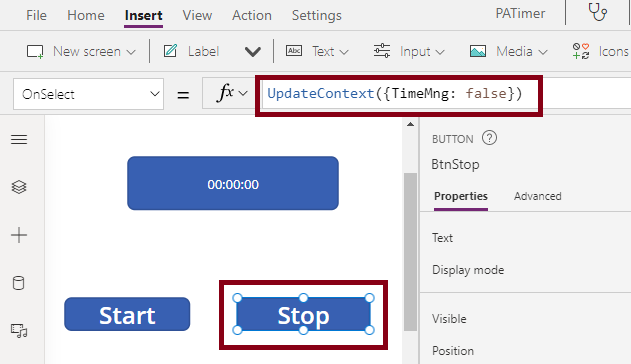Viewport: 631px width, 364px height.
Task: Open the View menu
Action: point(197,15)
